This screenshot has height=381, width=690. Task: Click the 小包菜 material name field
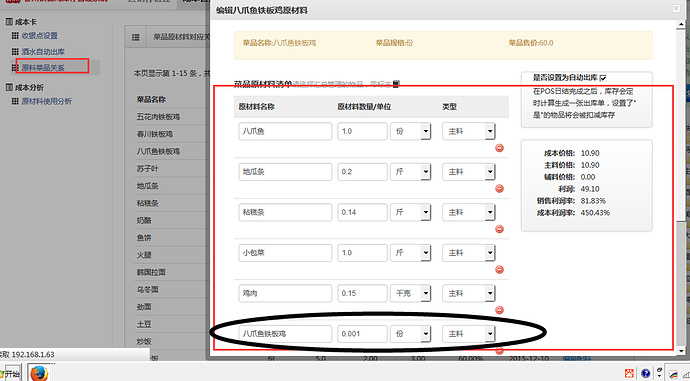pyautogui.click(x=285, y=253)
